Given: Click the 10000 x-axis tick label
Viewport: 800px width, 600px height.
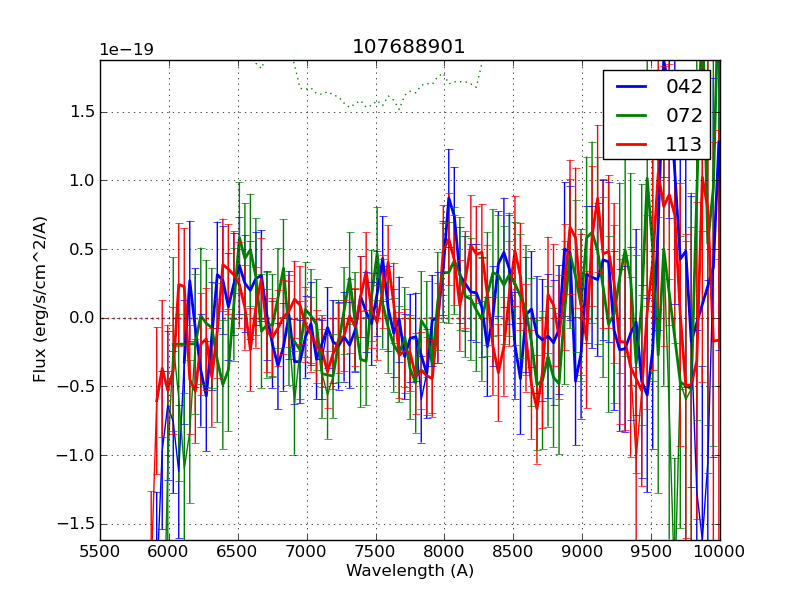Looking at the screenshot, I should (719, 551).
